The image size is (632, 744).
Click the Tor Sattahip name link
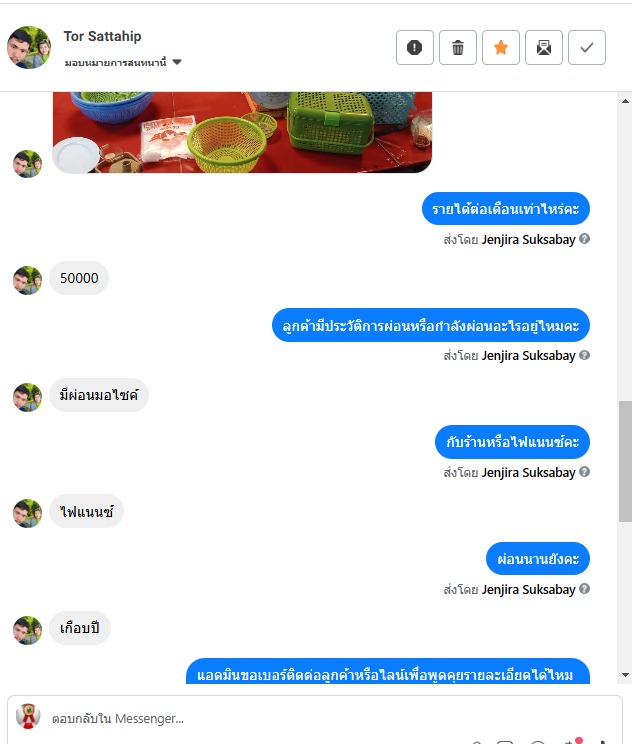click(102, 36)
